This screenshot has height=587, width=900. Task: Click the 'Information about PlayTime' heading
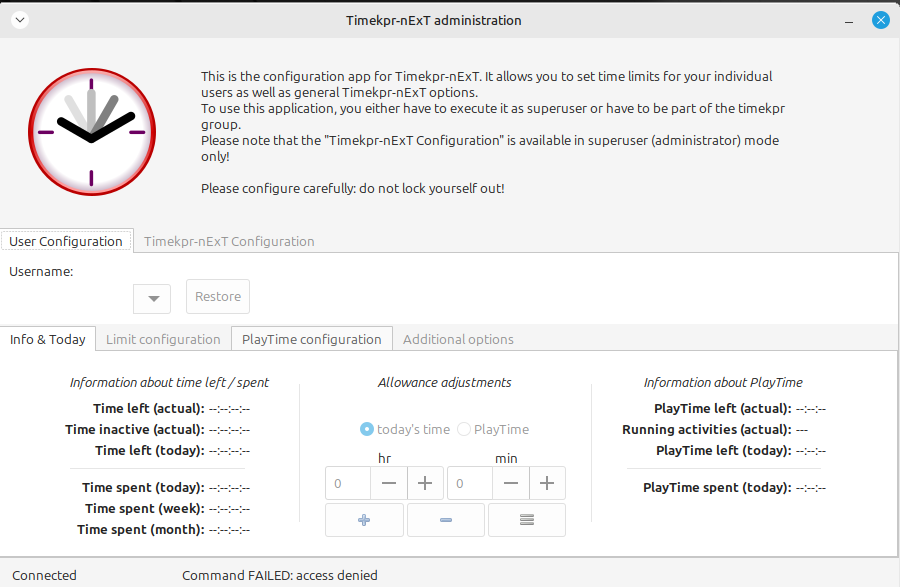point(723,383)
